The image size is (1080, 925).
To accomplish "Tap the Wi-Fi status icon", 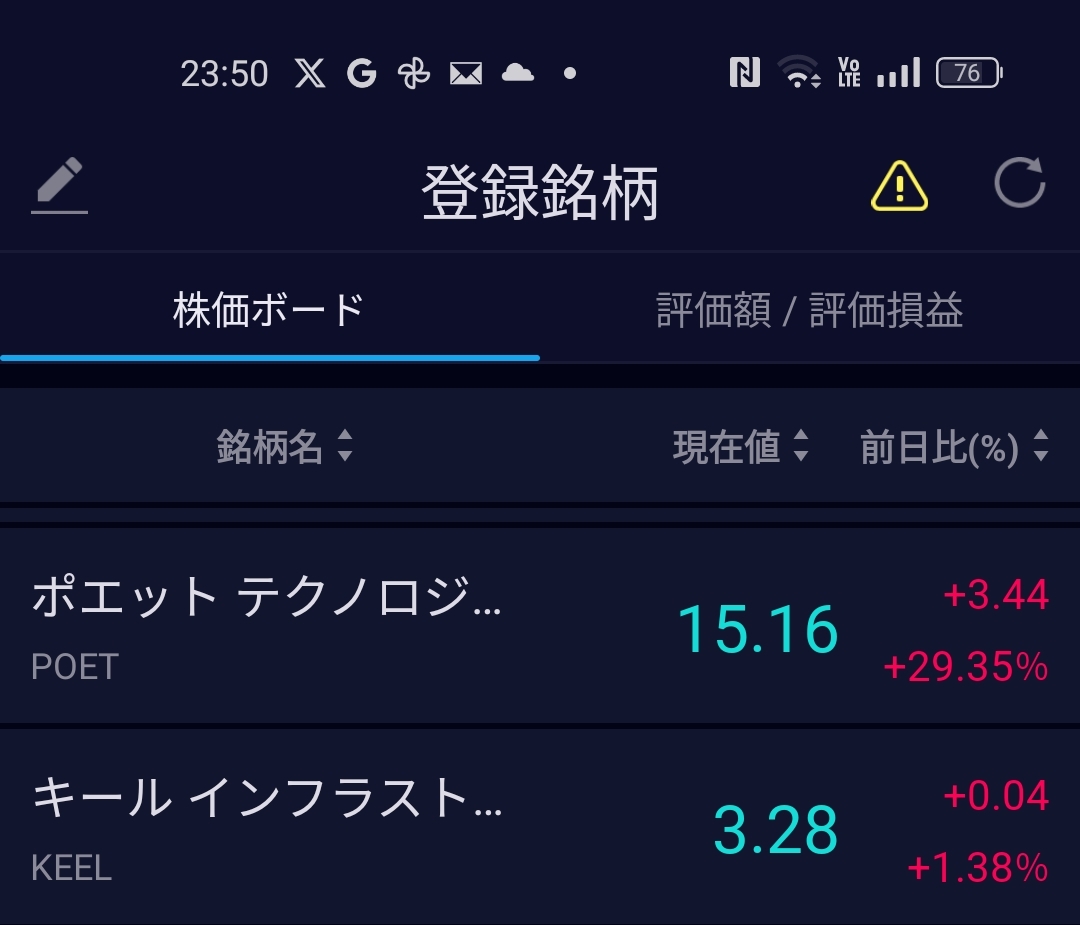I will pyautogui.click(x=799, y=73).
